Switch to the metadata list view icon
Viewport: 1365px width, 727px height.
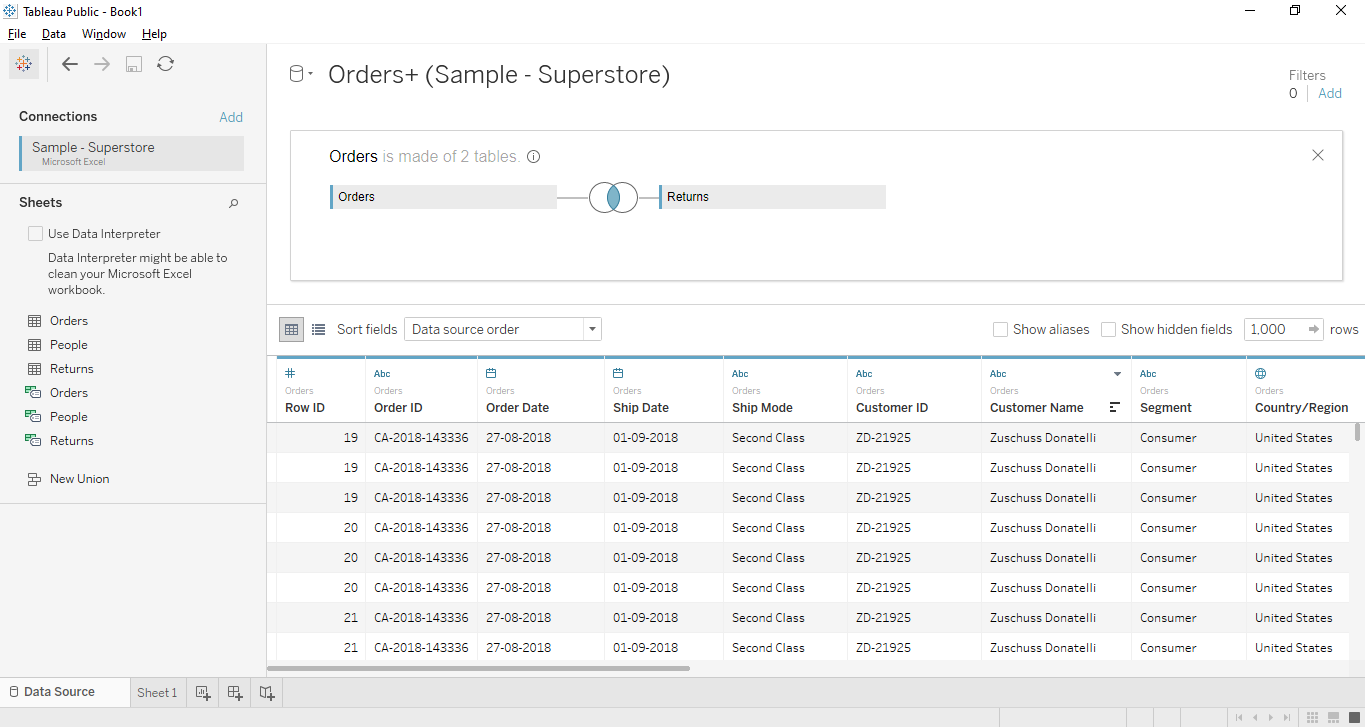tap(318, 329)
